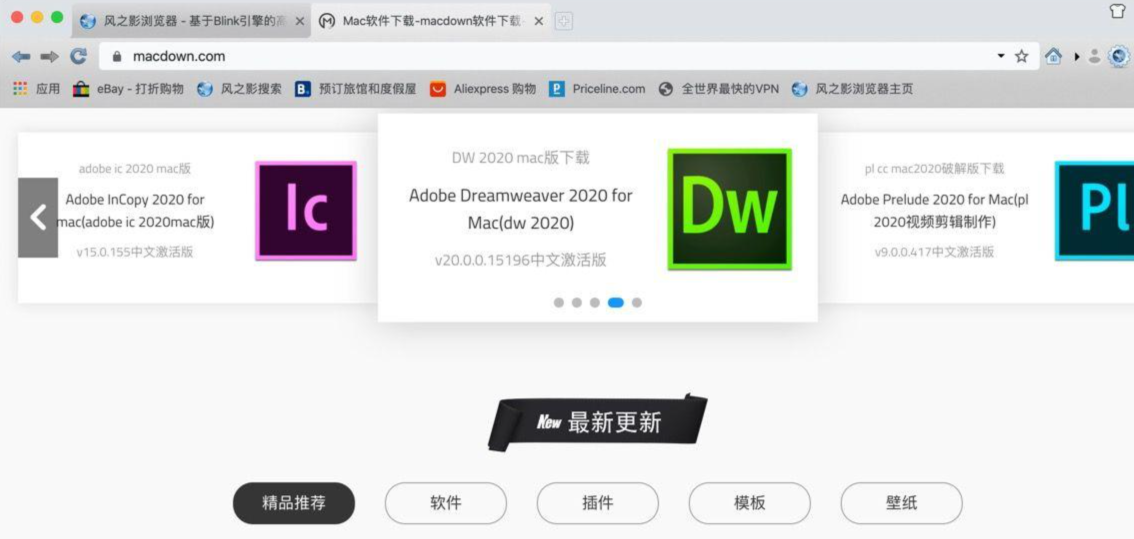Show previous carousel slide with left chevron
1134x539 pixels.
pos(38,218)
